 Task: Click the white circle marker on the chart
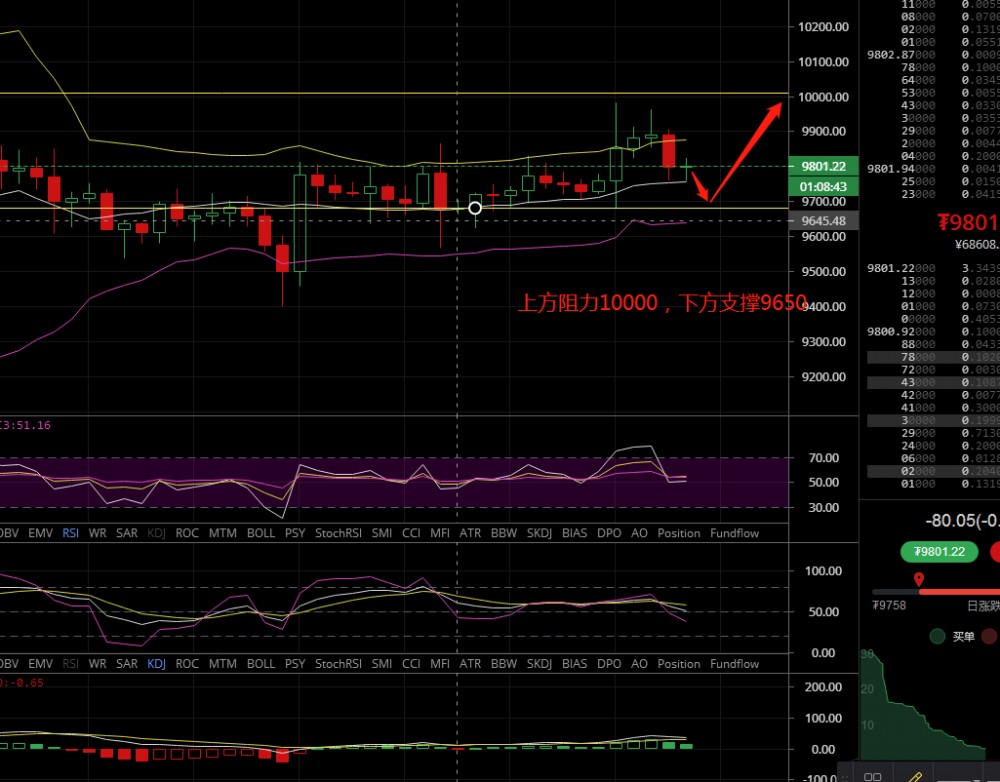(x=475, y=208)
